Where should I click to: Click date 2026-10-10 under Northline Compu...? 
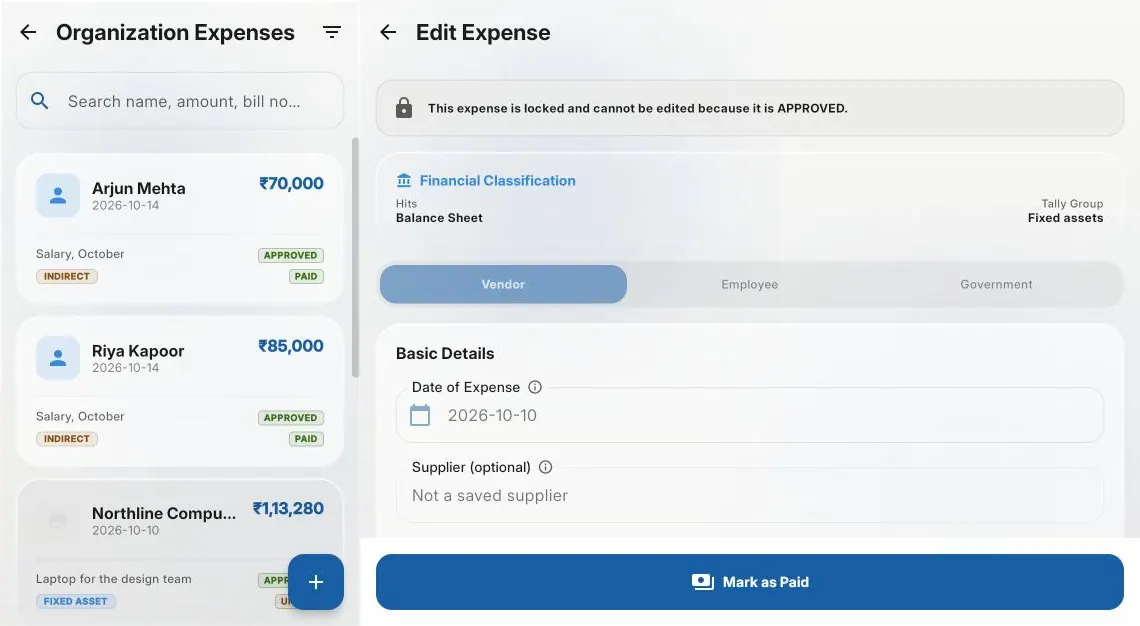click(x=125, y=531)
